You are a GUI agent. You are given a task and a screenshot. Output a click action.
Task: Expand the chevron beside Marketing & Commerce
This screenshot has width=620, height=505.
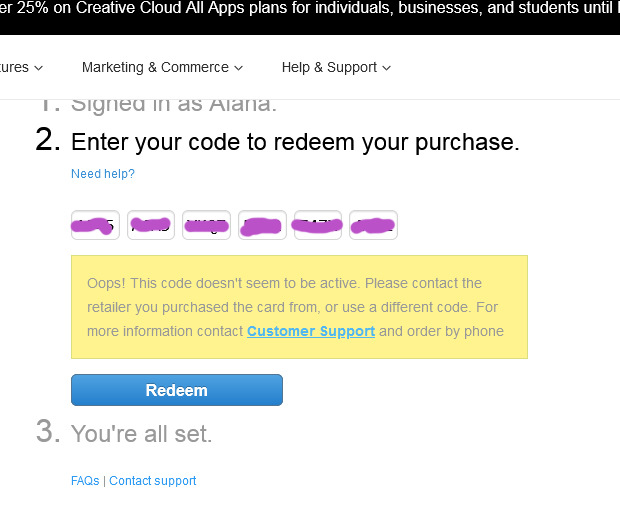[239, 68]
